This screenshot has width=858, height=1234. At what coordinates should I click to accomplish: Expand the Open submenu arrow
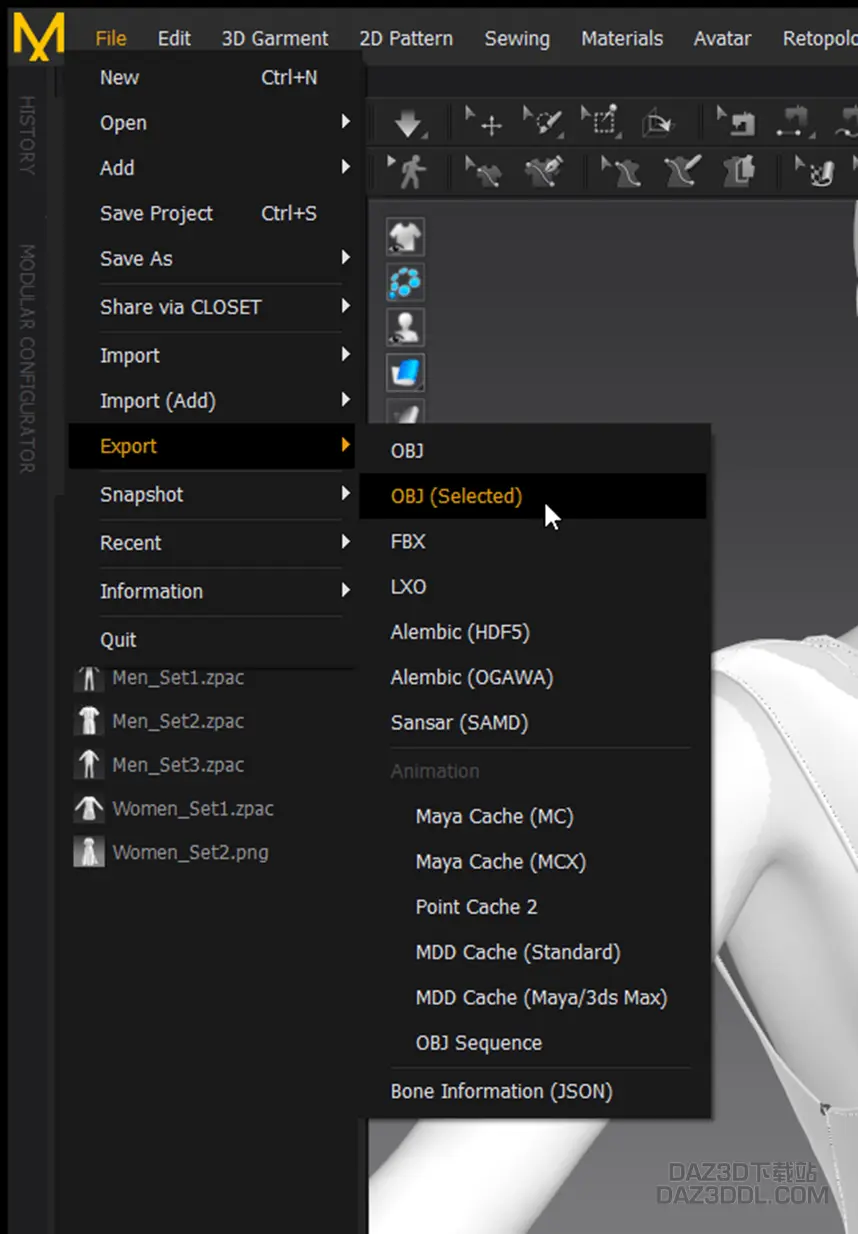pyautogui.click(x=346, y=122)
